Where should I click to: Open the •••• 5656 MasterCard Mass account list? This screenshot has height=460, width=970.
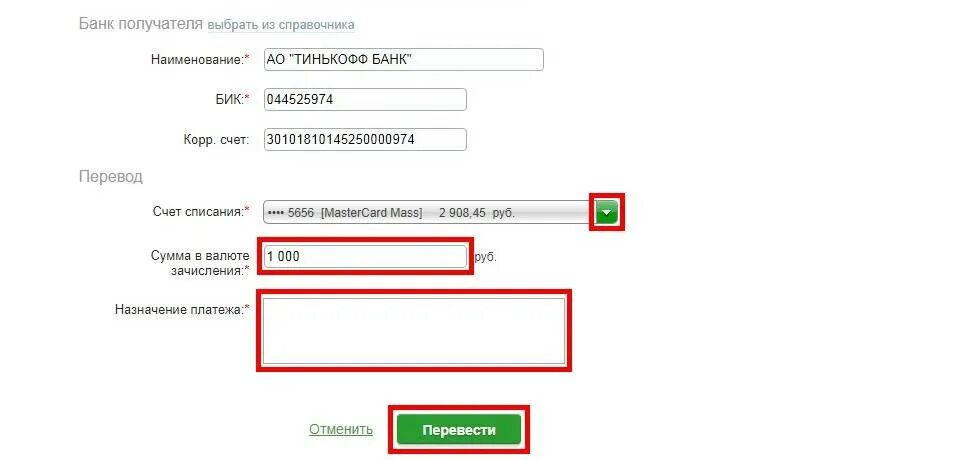coord(429,213)
